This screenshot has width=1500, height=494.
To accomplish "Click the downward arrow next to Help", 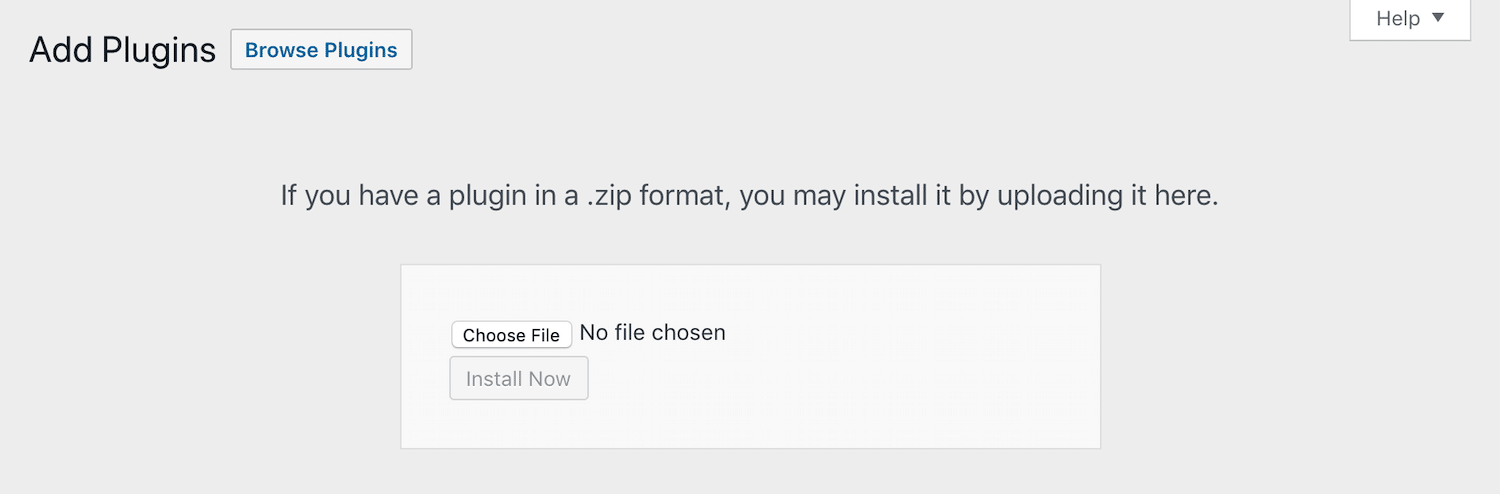I will click(1438, 18).
